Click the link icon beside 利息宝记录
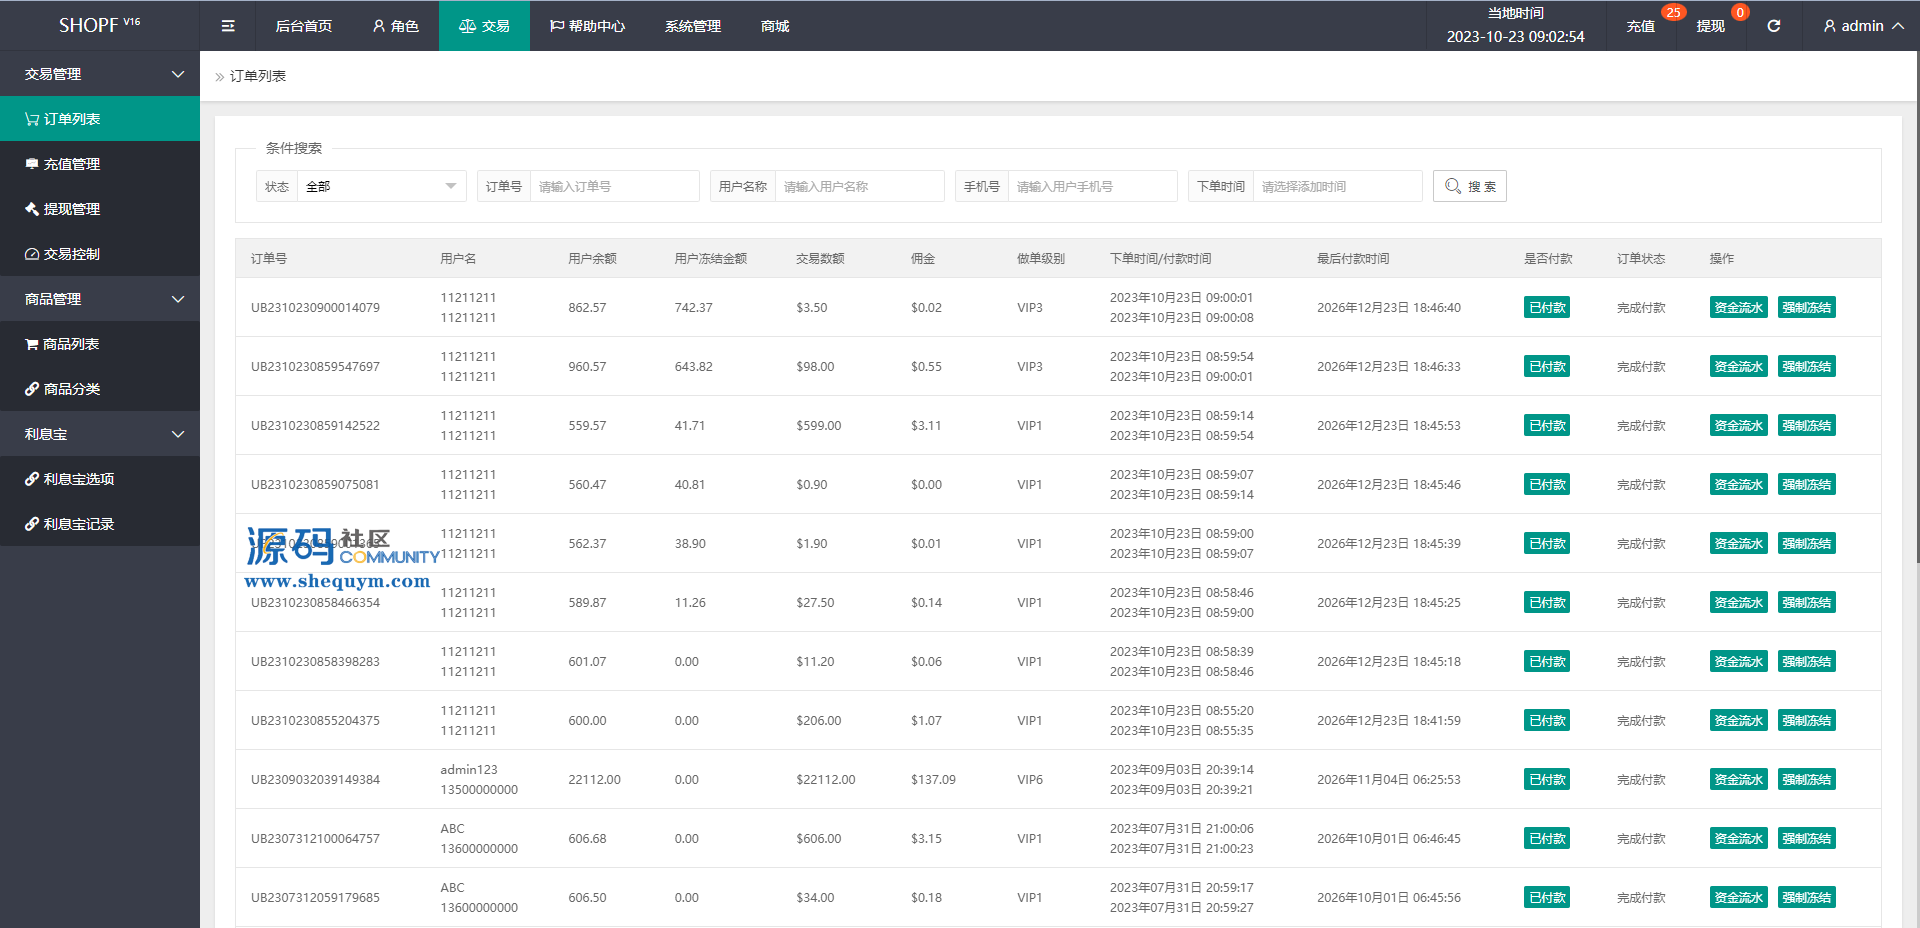Screen dimensions: 1920x928 (32, 524)
